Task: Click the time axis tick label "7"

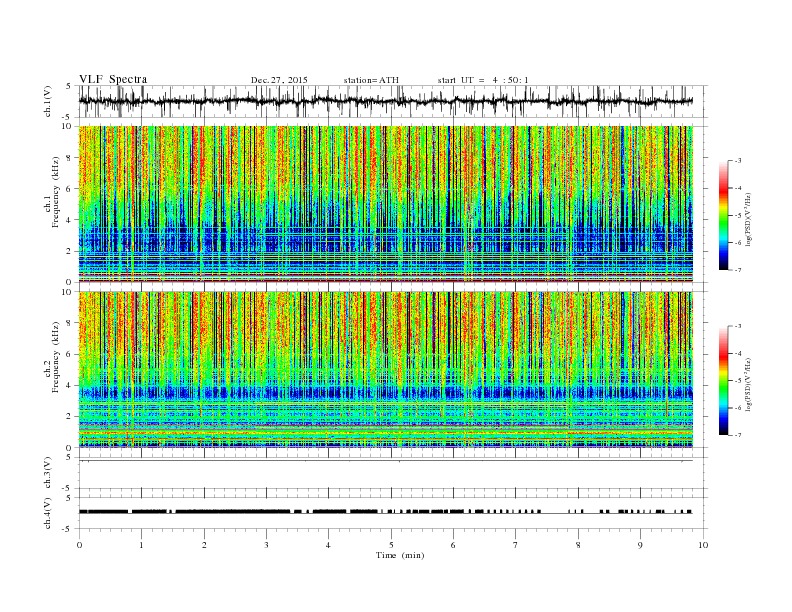Action: [x=516, y=545]
